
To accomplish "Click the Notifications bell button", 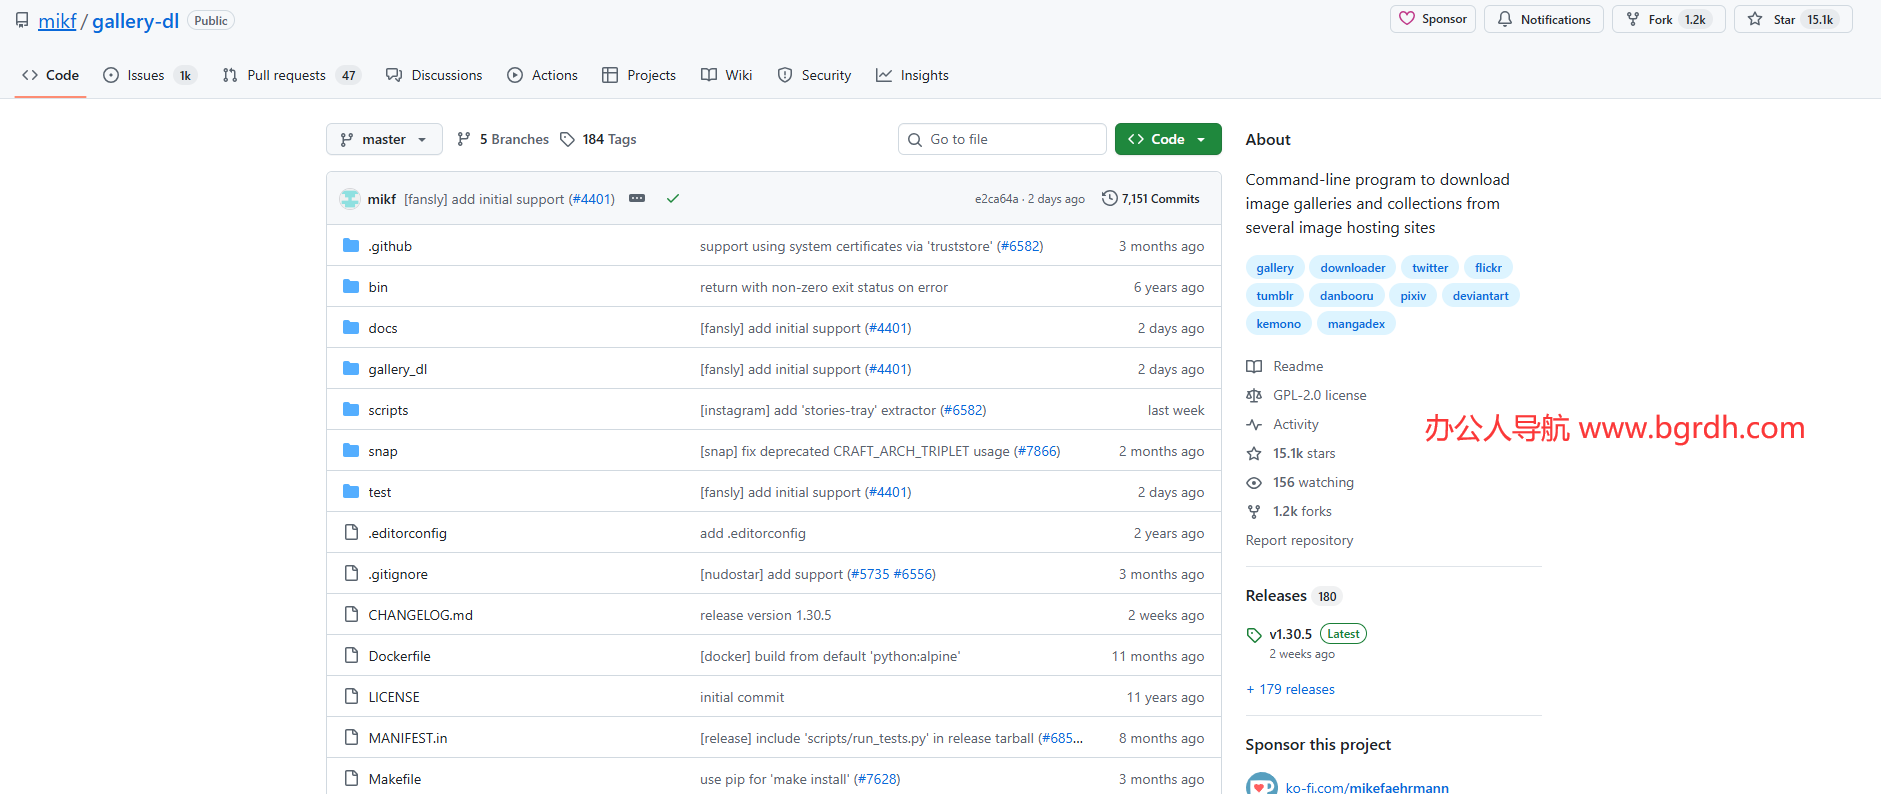I will 1544,20.
